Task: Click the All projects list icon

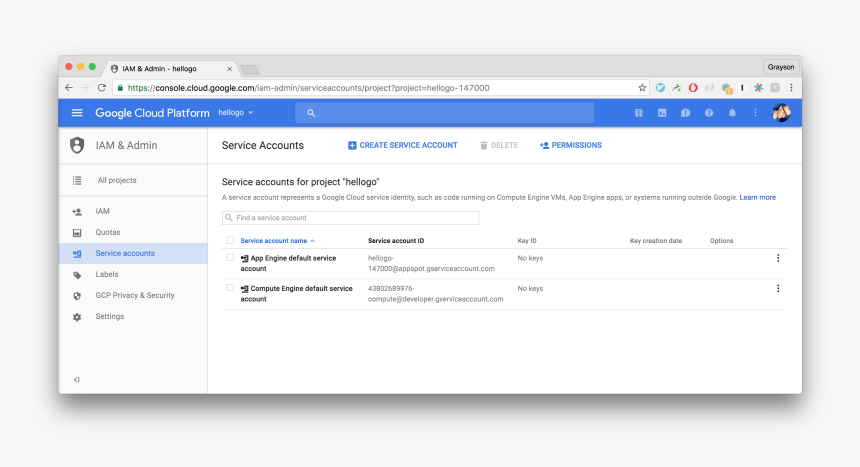Action: coord(77,180)
